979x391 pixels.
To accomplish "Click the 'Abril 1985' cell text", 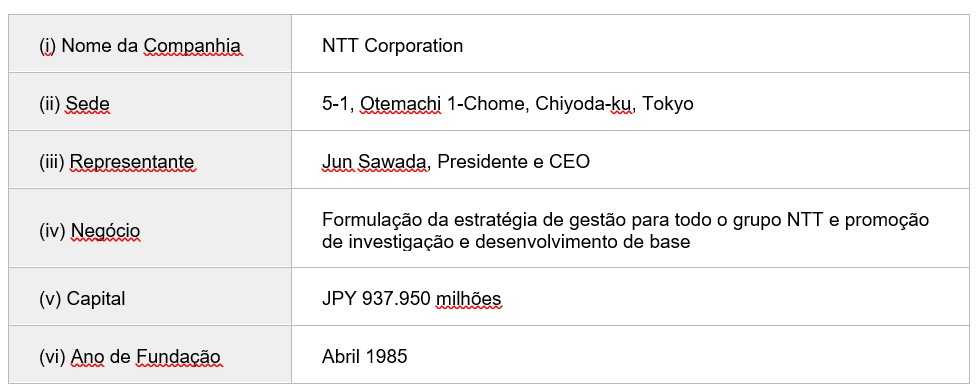I will (365, 357).
